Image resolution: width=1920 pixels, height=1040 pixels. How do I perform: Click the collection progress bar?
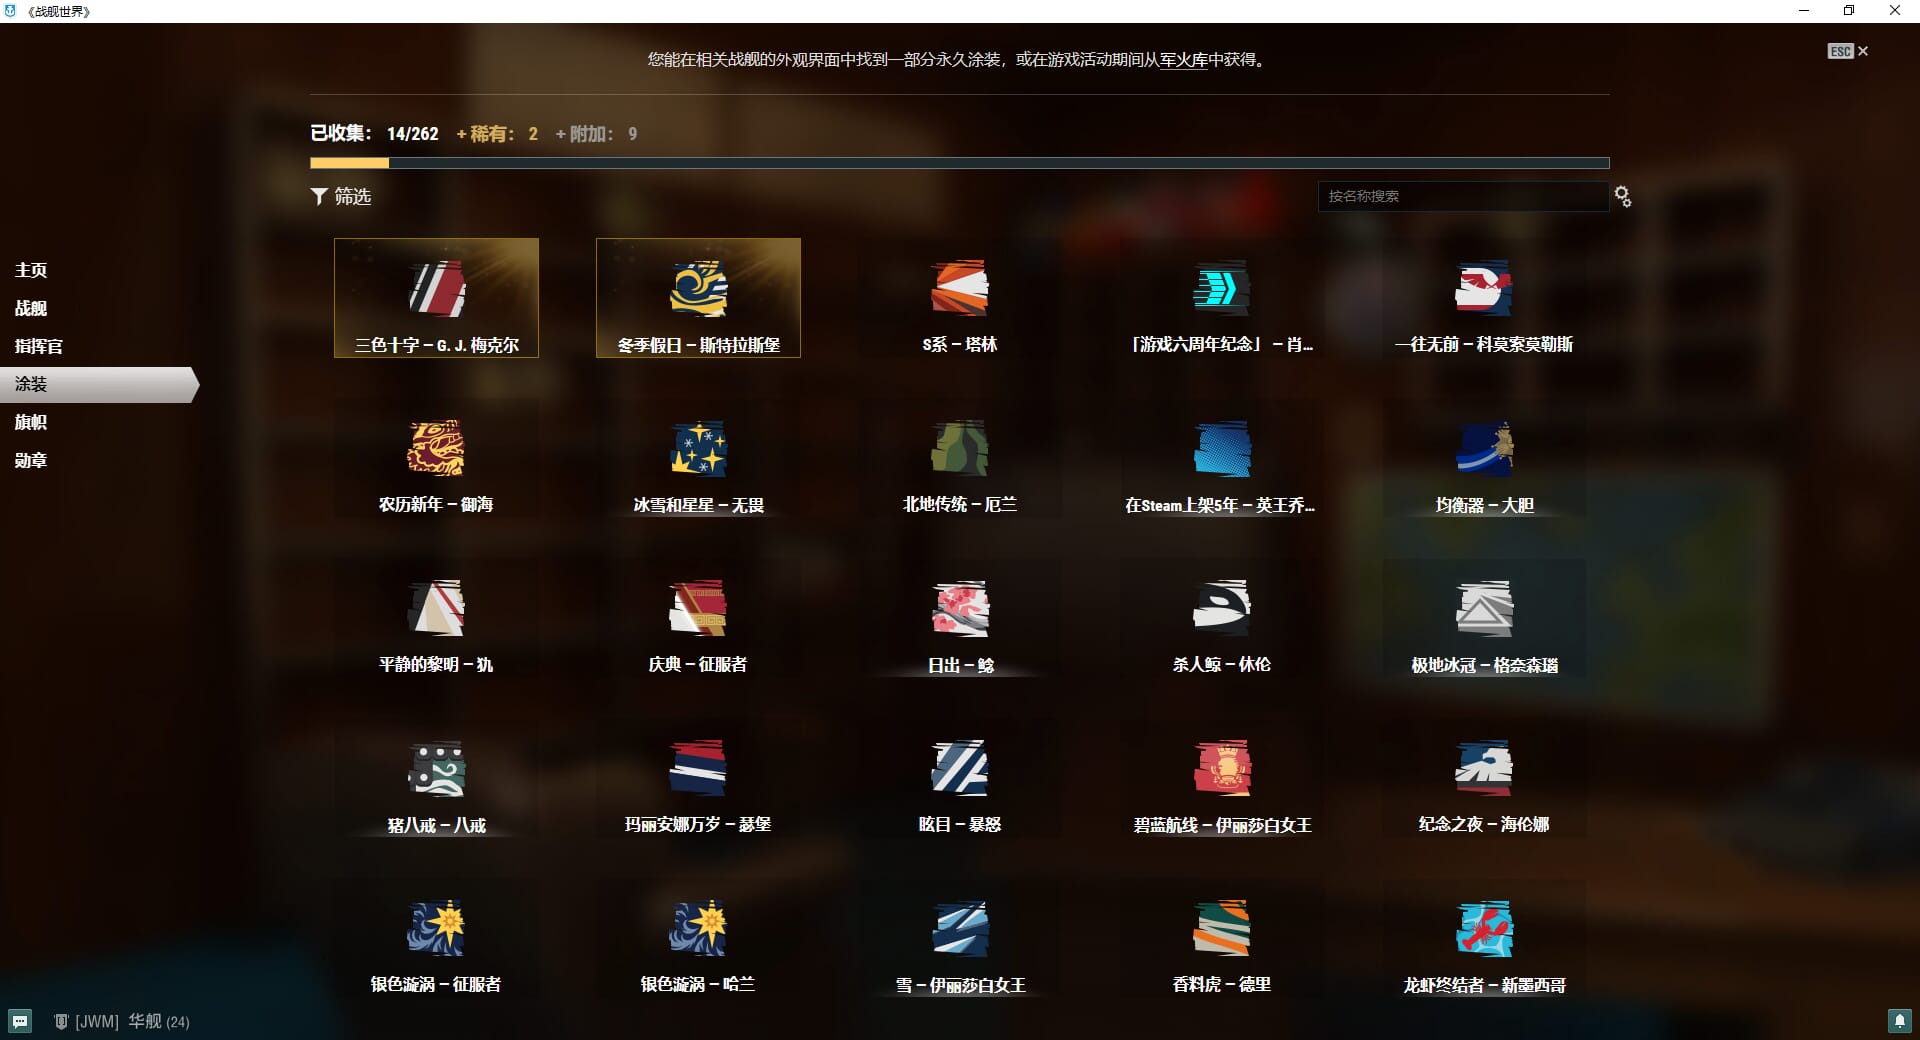[x=959, y=163]
